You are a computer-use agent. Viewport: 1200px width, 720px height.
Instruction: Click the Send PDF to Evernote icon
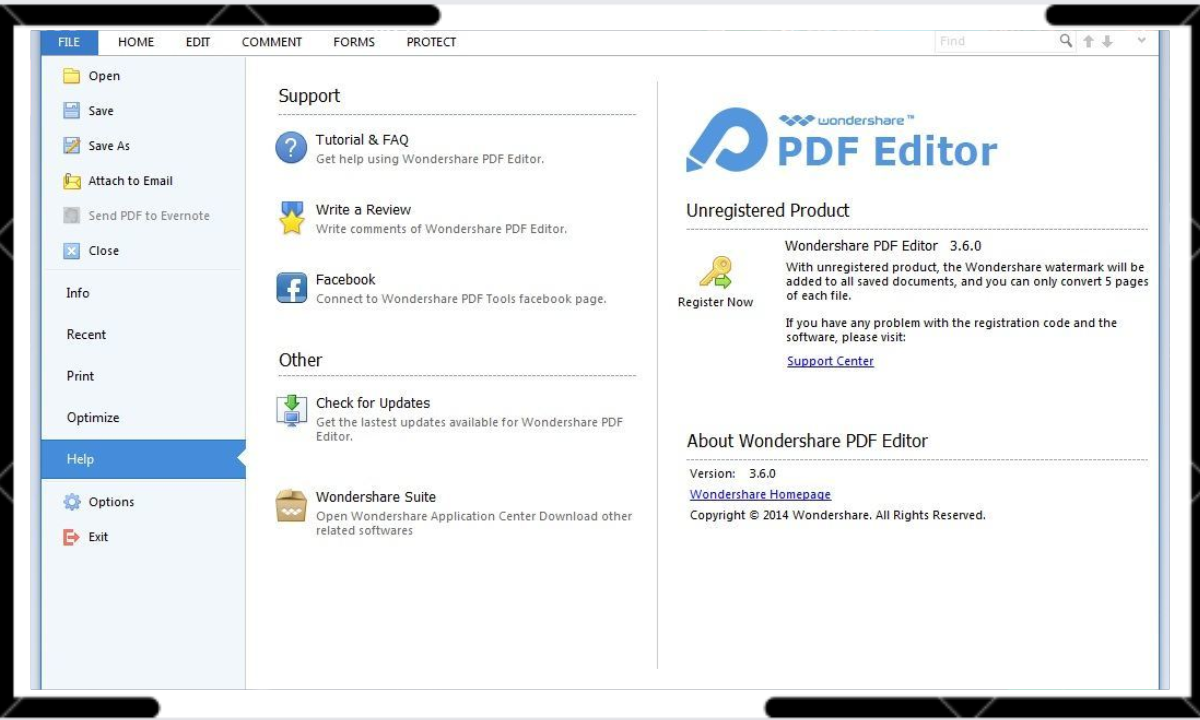point(71,216)
